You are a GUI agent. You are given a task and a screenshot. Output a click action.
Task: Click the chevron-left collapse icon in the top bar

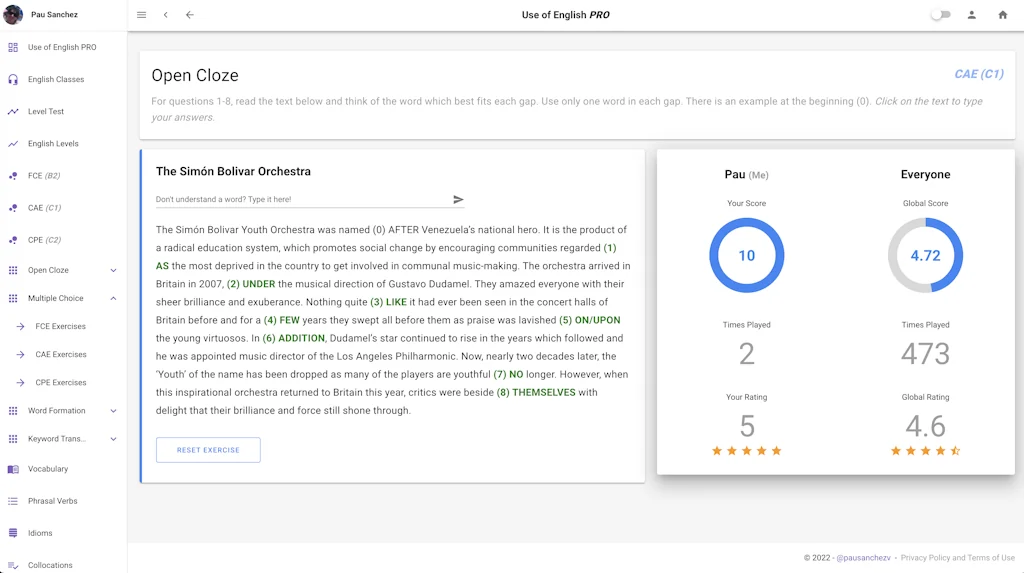point(166,14)
